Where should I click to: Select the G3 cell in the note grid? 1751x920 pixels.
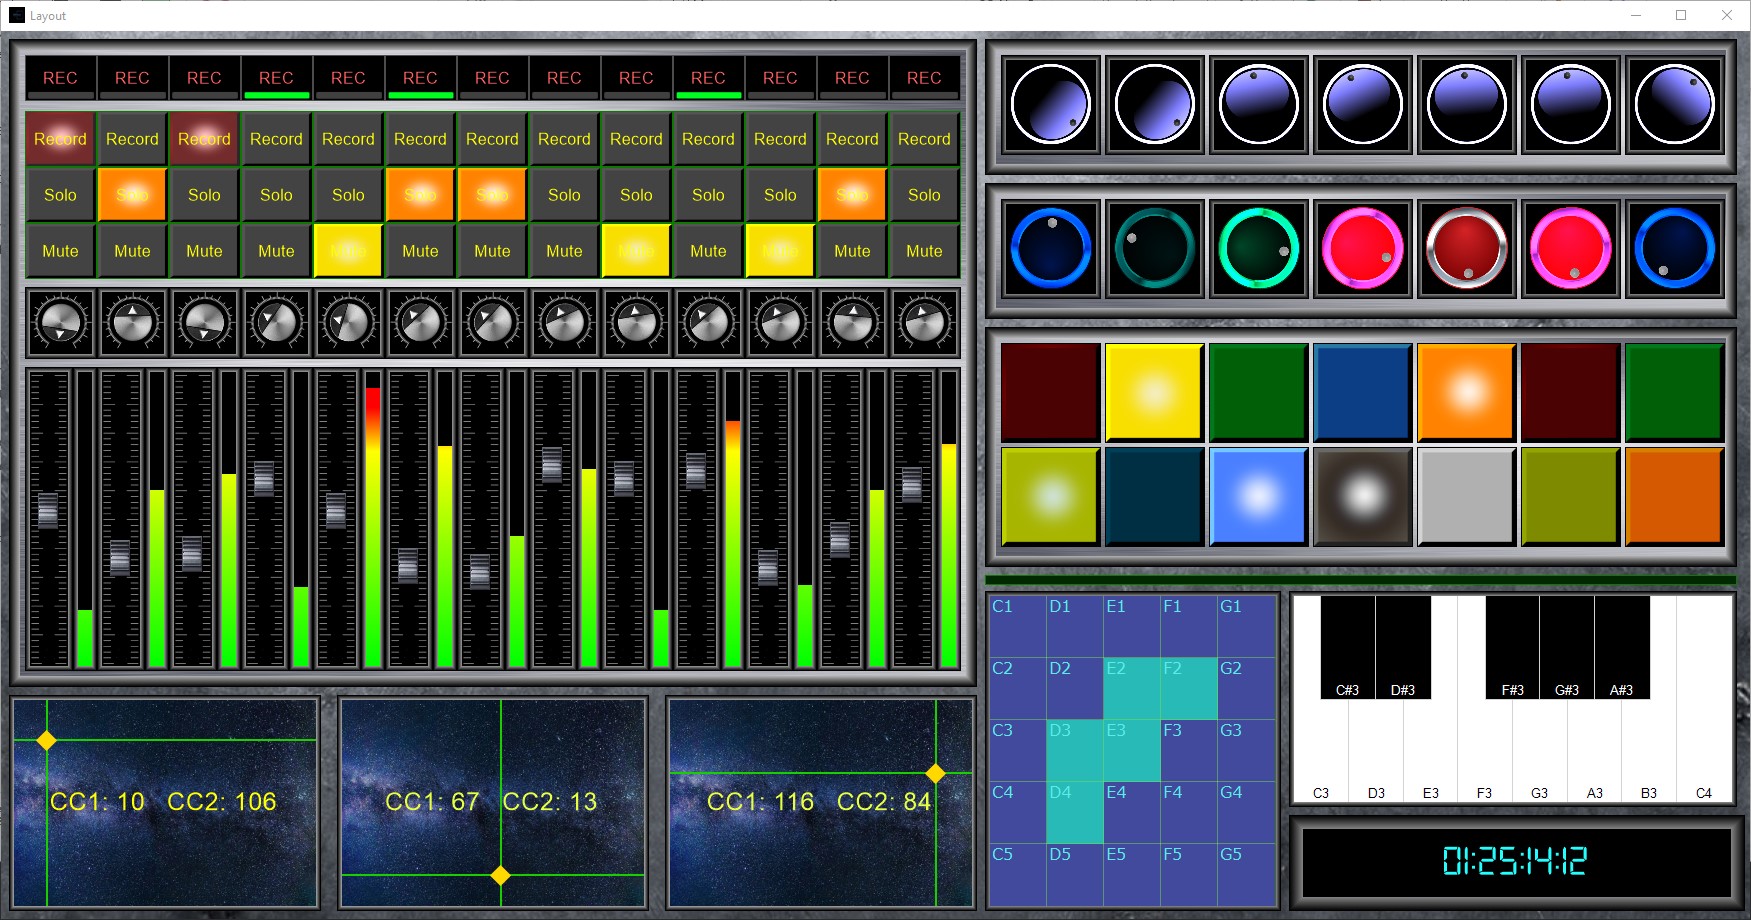(x=1246, y=750)
